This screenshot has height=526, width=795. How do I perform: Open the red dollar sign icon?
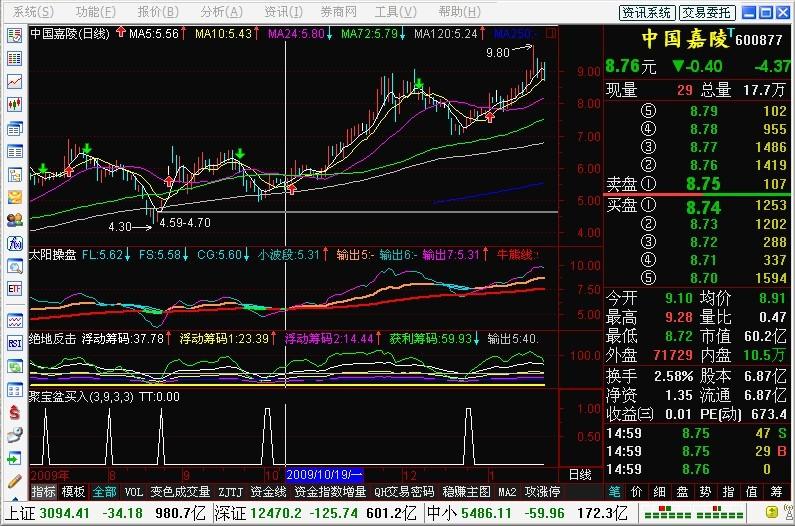point(14,412)
